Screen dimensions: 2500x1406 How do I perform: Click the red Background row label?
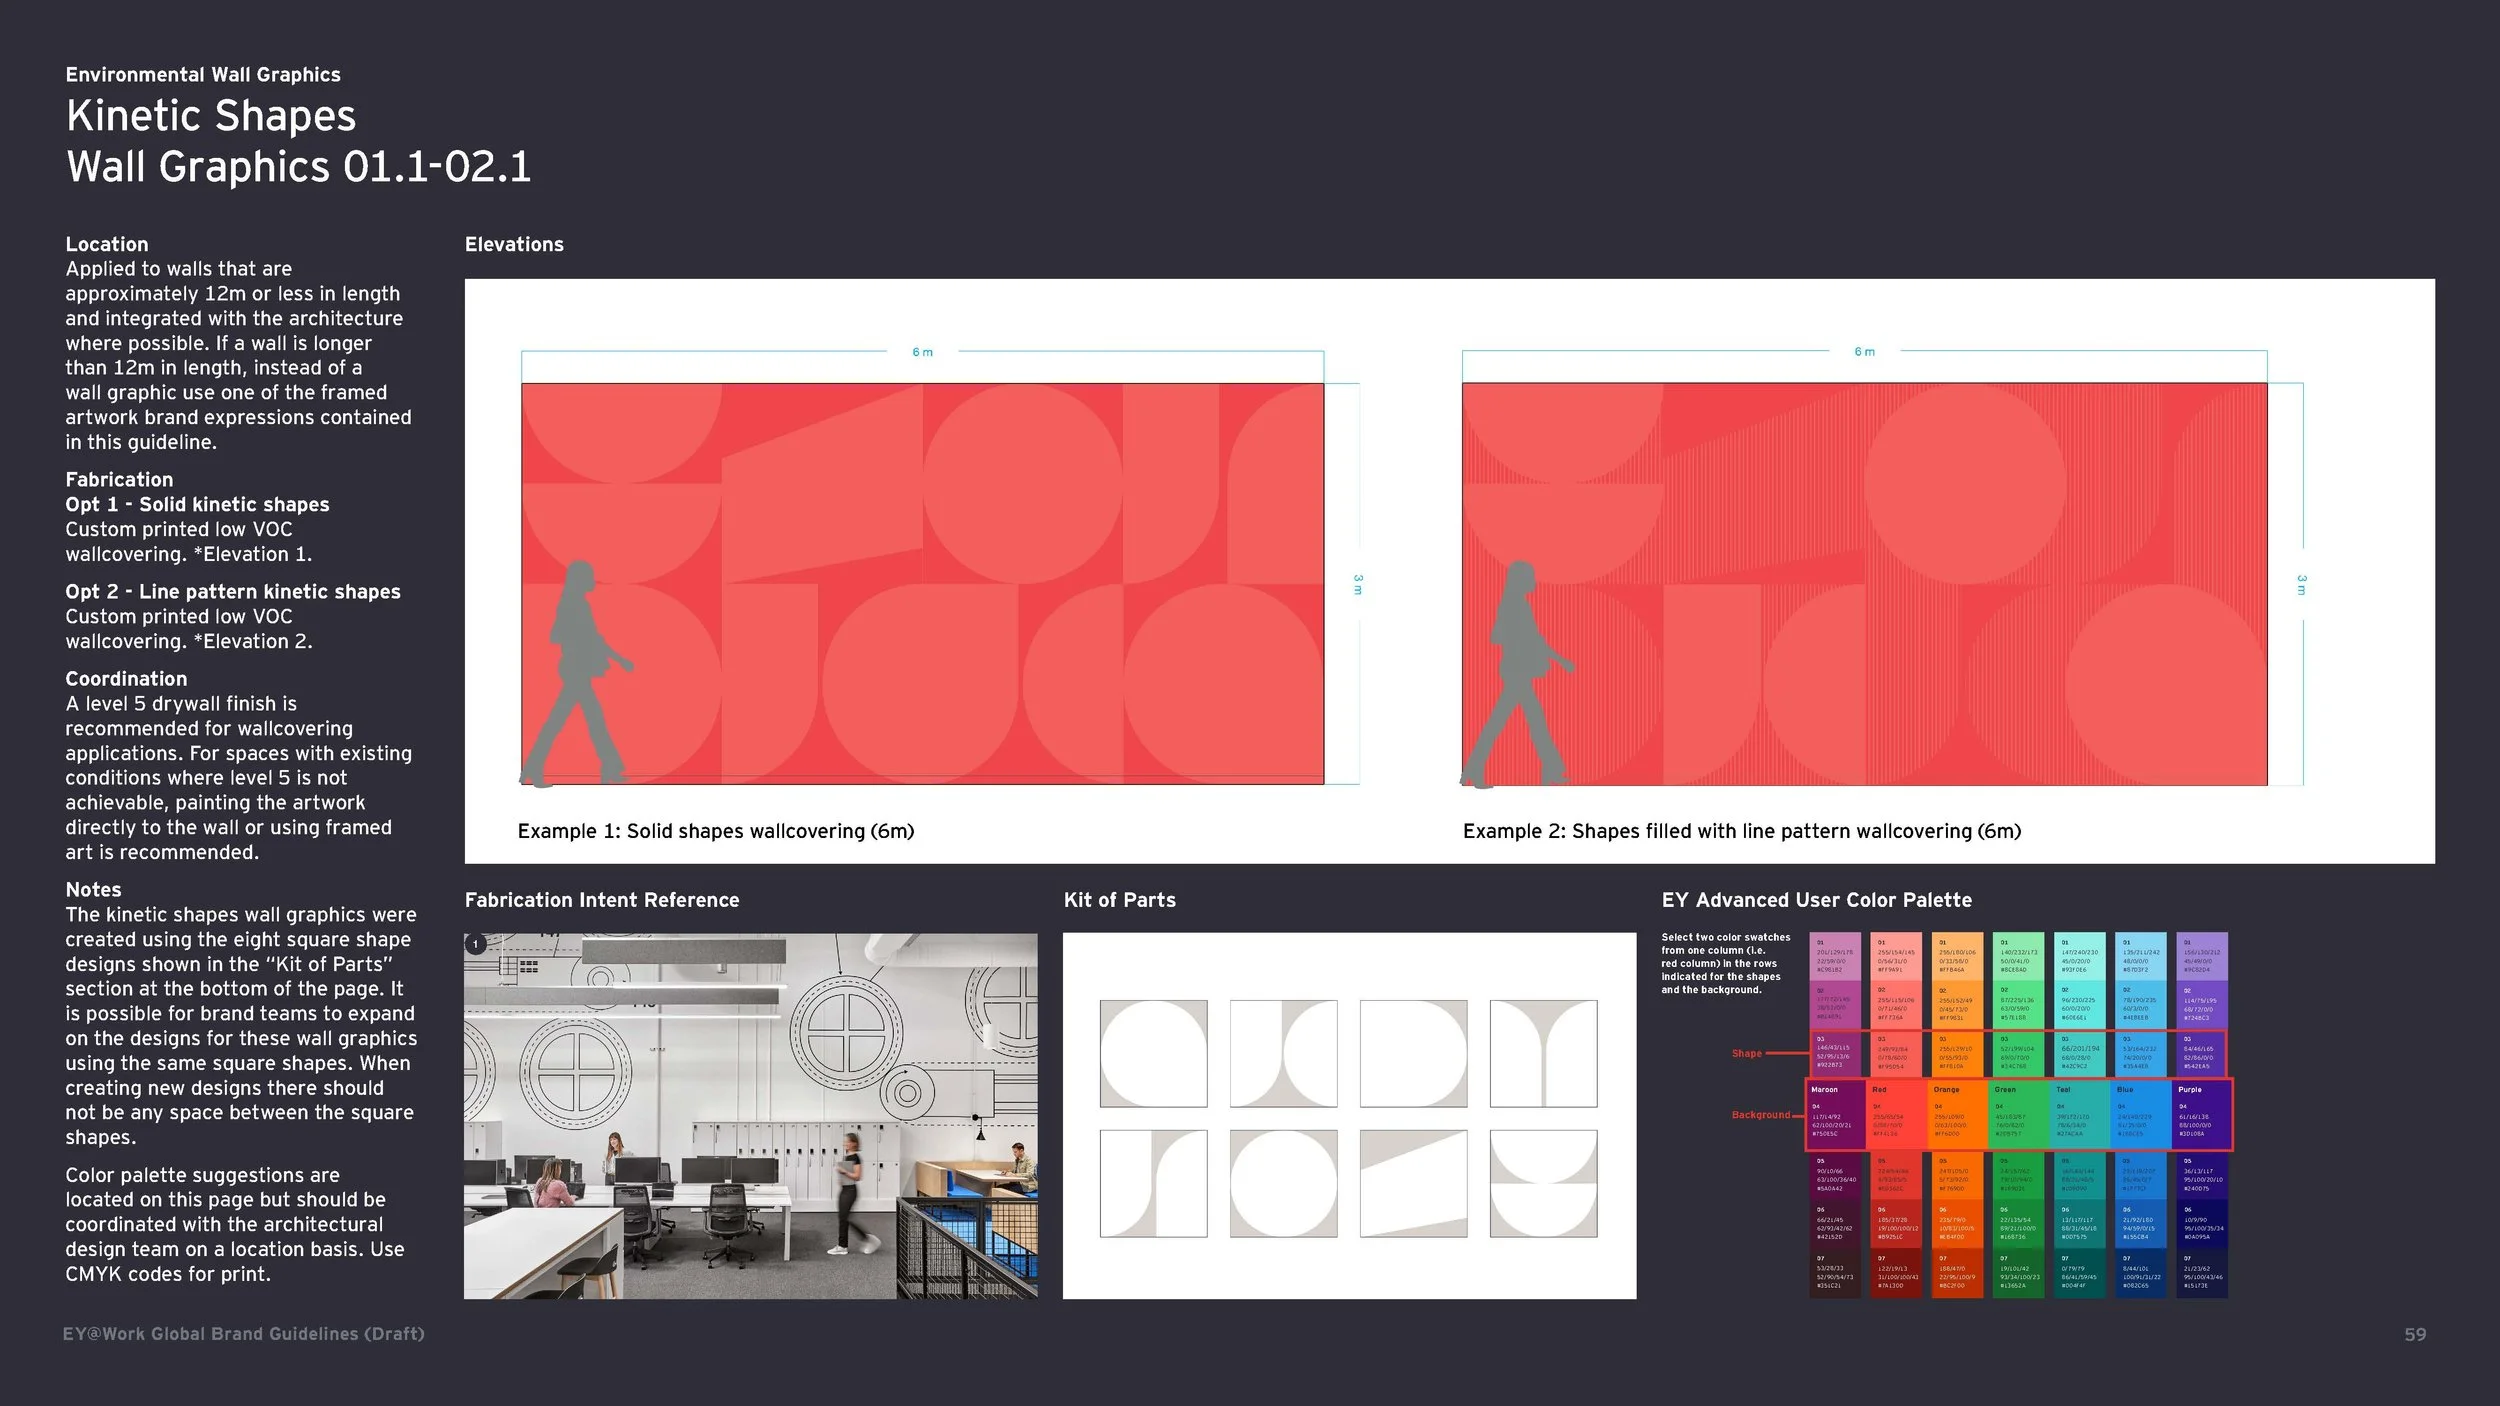point(1760,1114)
